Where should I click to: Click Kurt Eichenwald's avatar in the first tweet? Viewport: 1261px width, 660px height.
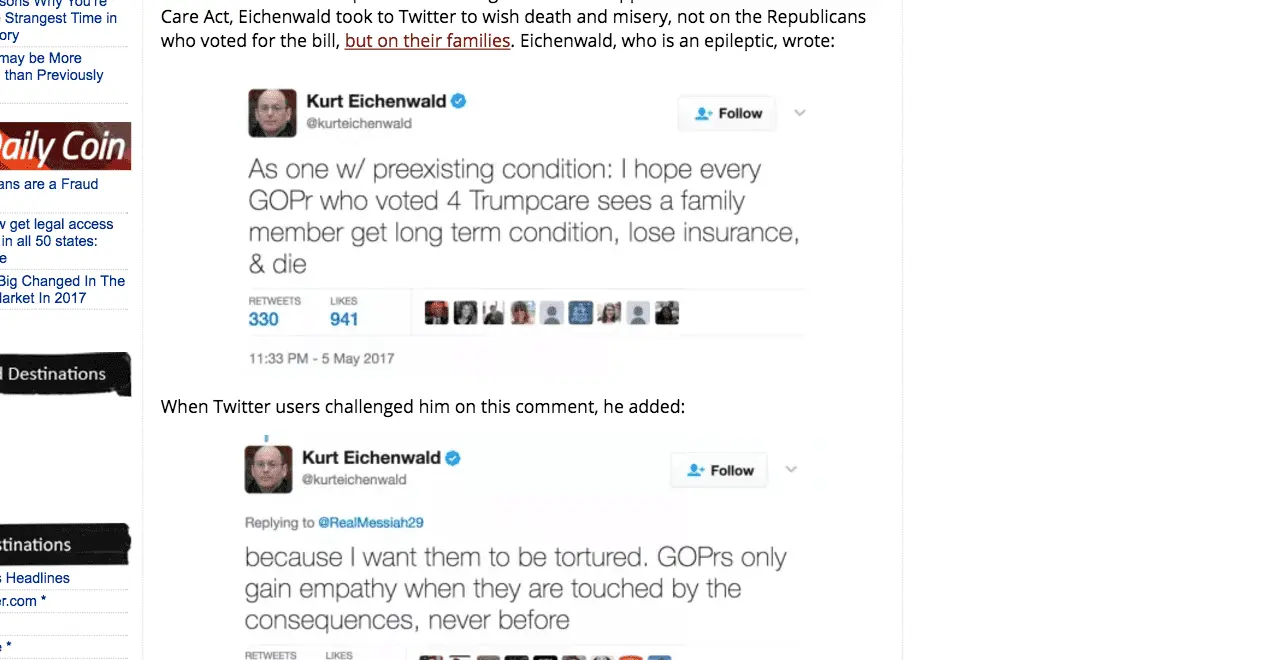point(272,113)
